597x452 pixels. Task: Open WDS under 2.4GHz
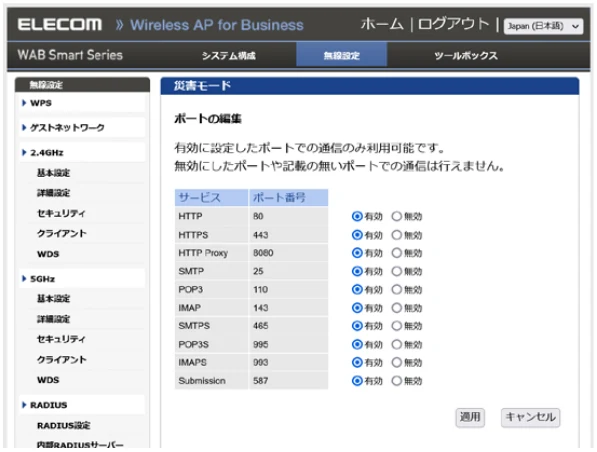click(48, 254)
